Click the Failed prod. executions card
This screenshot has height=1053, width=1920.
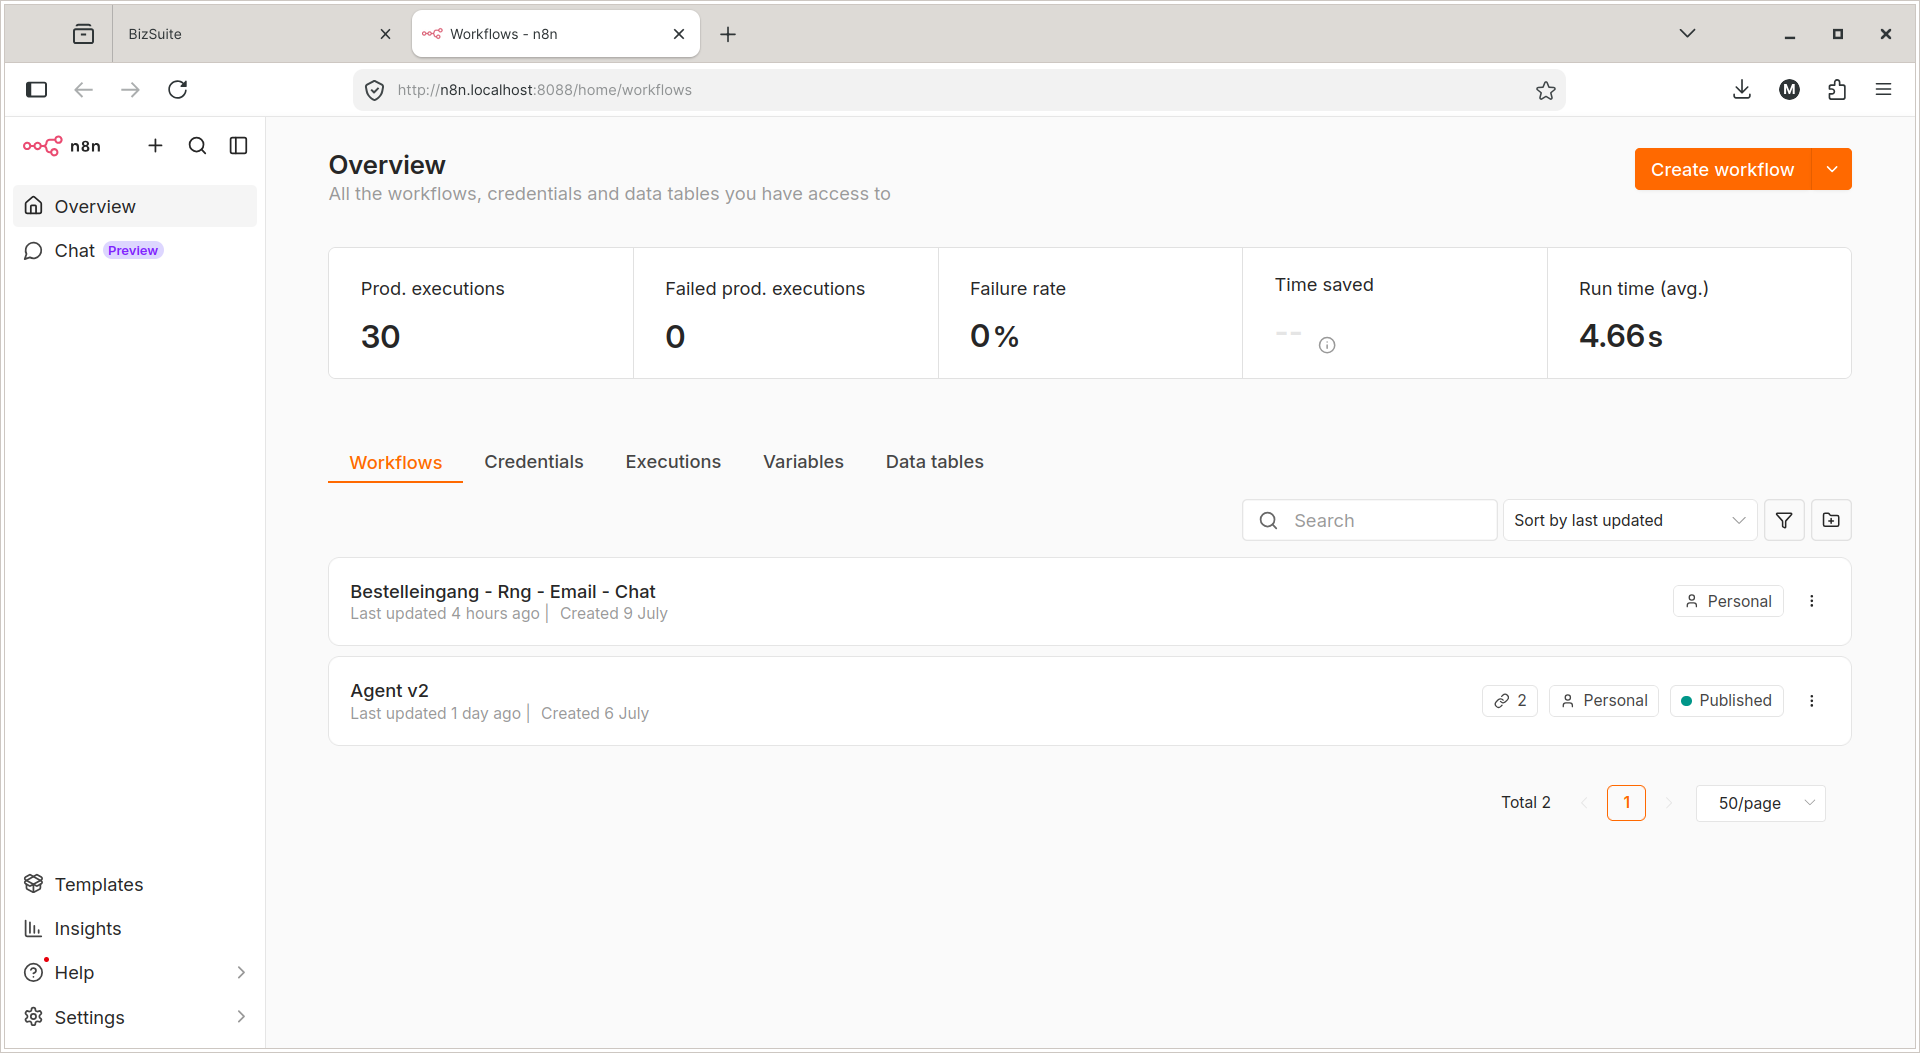[x=786, y=313]
